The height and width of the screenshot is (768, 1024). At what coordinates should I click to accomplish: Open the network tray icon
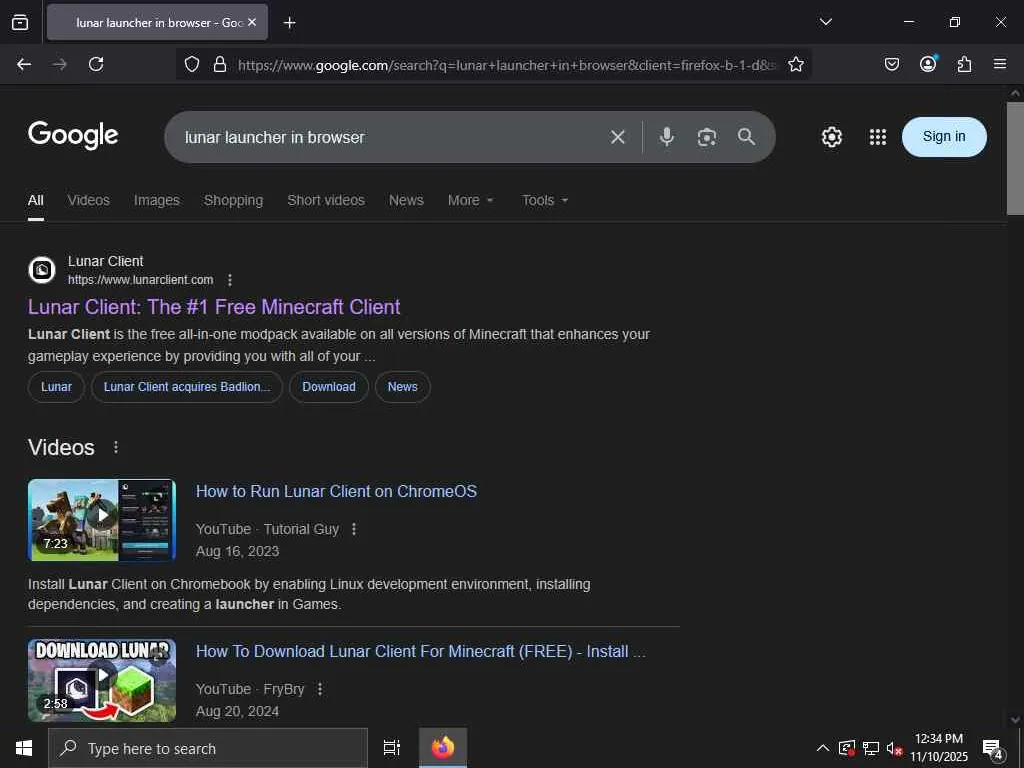point(871,748)
